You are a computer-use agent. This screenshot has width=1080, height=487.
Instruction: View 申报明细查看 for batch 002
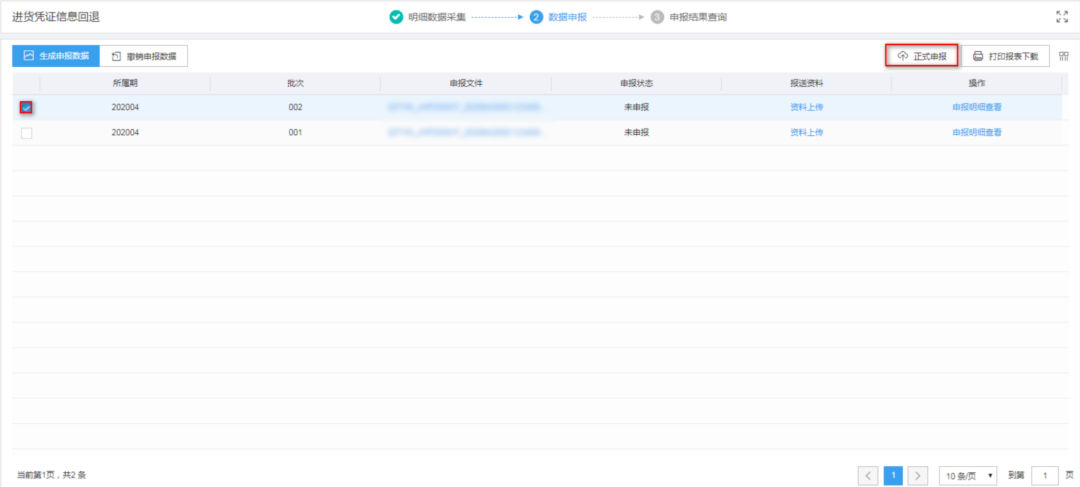pyautogui.click(x=977, y=107)
